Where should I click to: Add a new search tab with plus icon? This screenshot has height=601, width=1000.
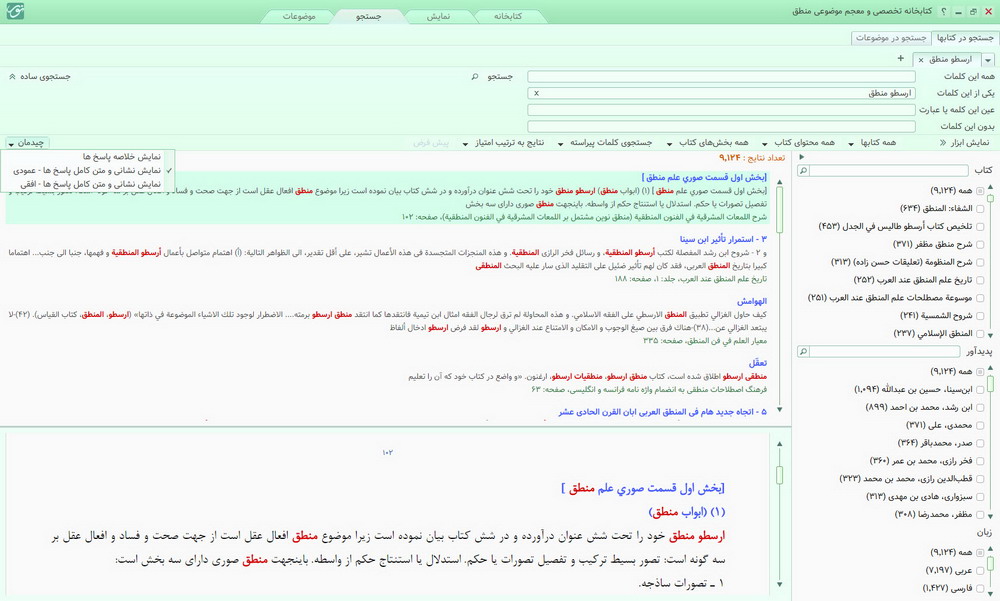tap(901, 59)
